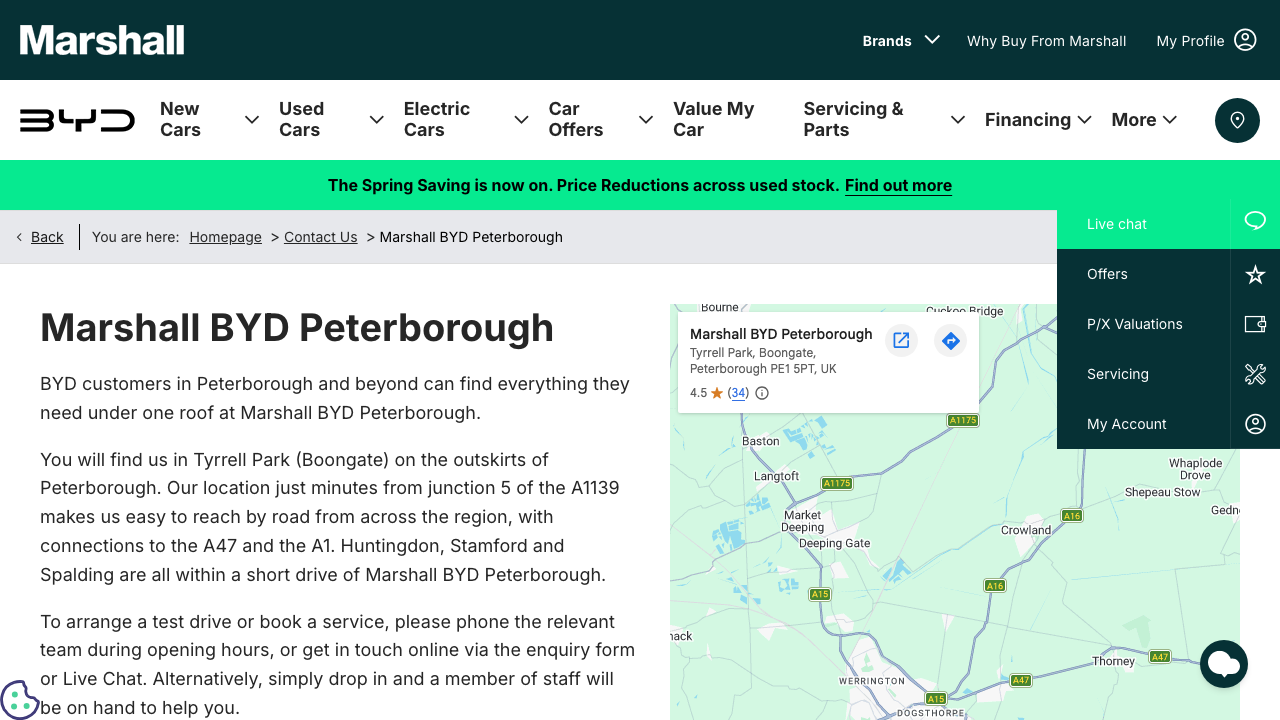
Task: Click the BYD logo icon
Action: click(x=77, y=120)
